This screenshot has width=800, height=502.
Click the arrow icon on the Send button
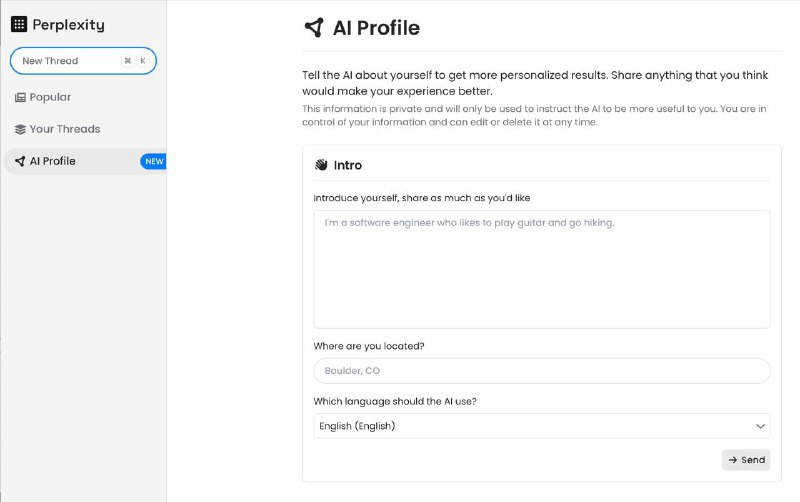733,460
